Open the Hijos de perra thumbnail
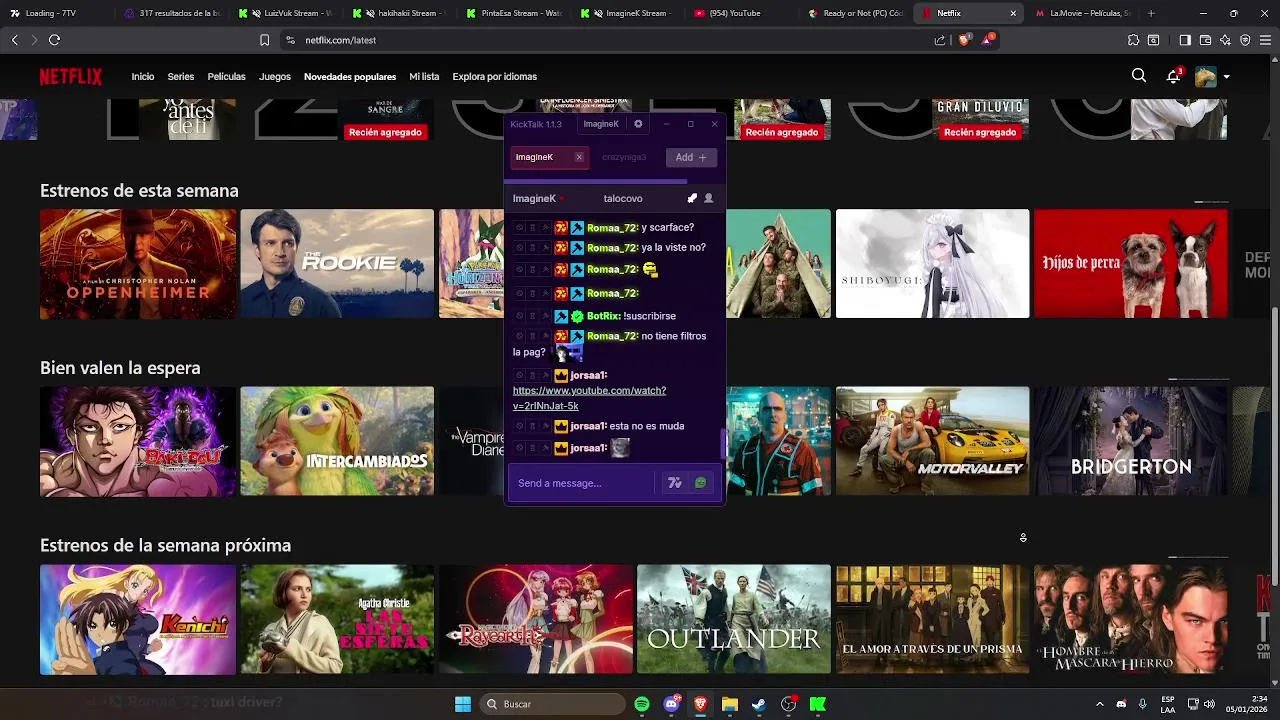This screenshot has height=720, width=1280. point(1131,264)
